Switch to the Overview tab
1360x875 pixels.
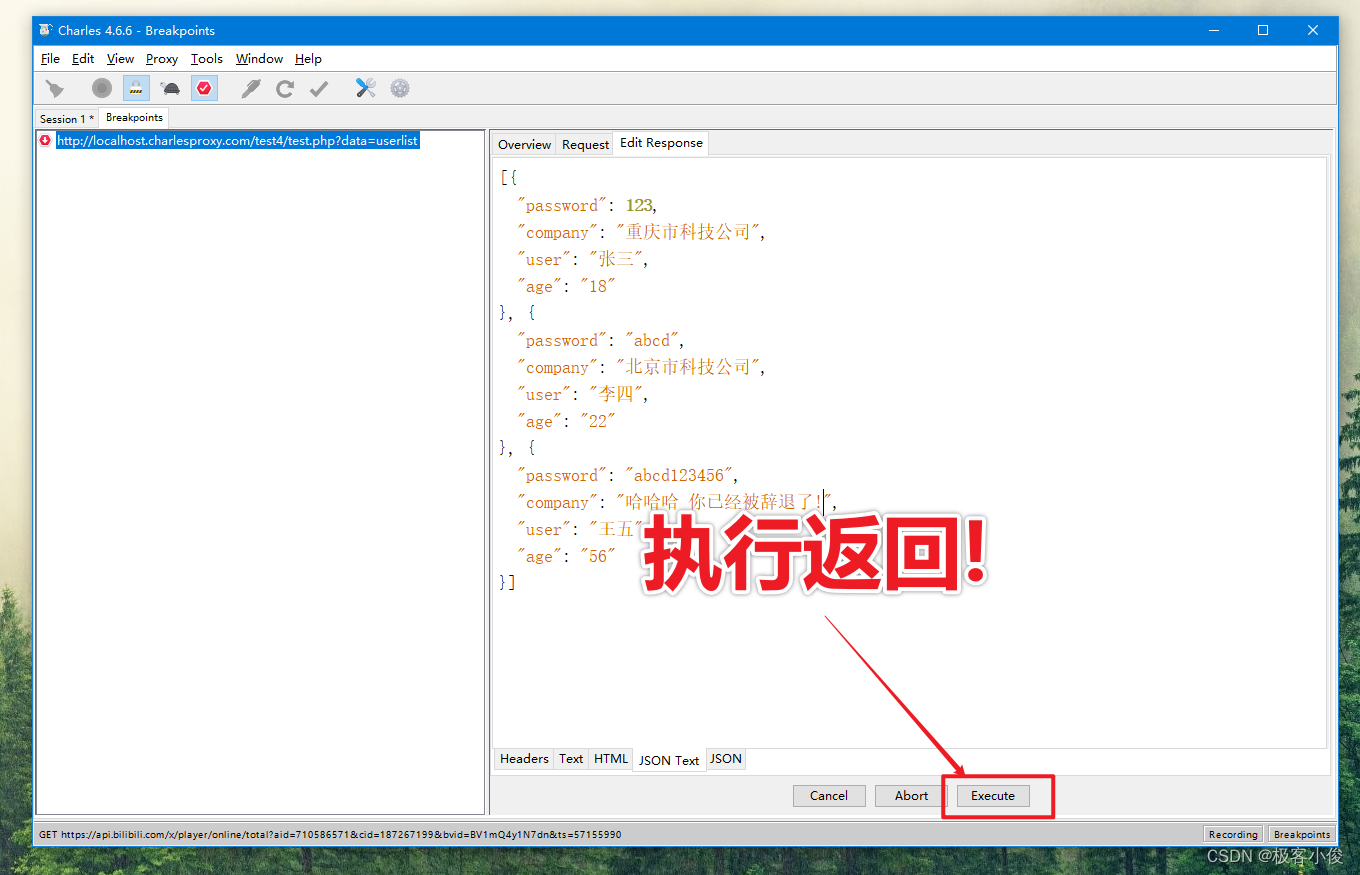524,144
